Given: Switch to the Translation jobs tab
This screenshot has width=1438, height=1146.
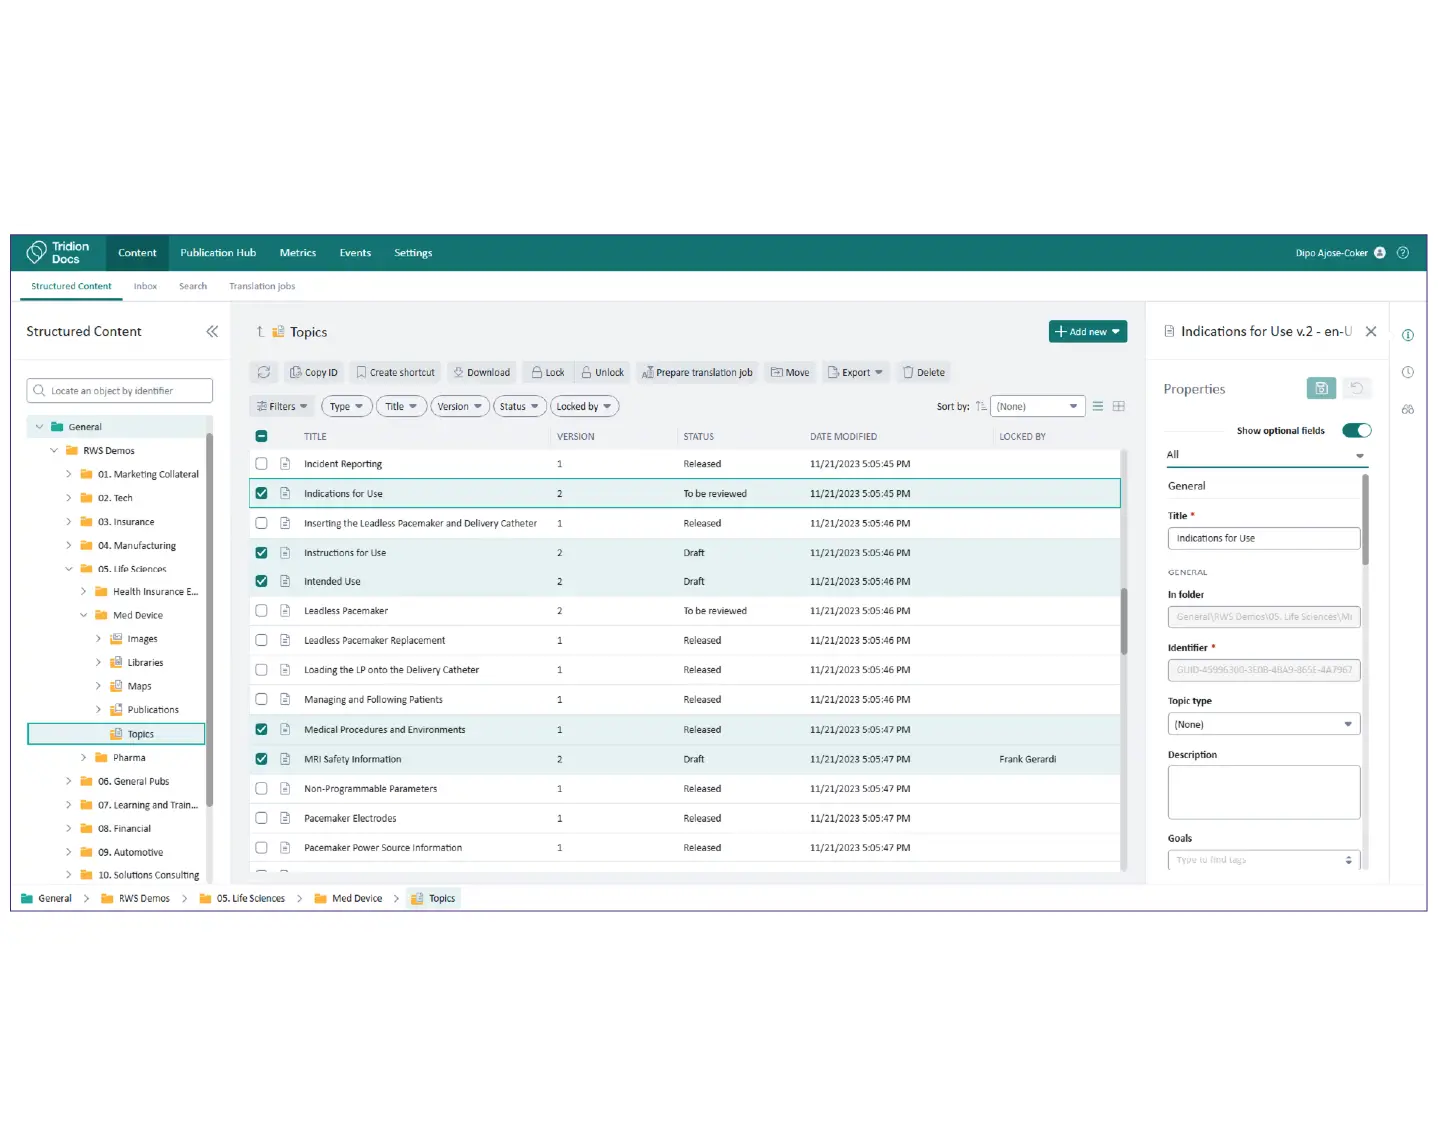Looking at the screenshot, I should [x=262, y=286].
